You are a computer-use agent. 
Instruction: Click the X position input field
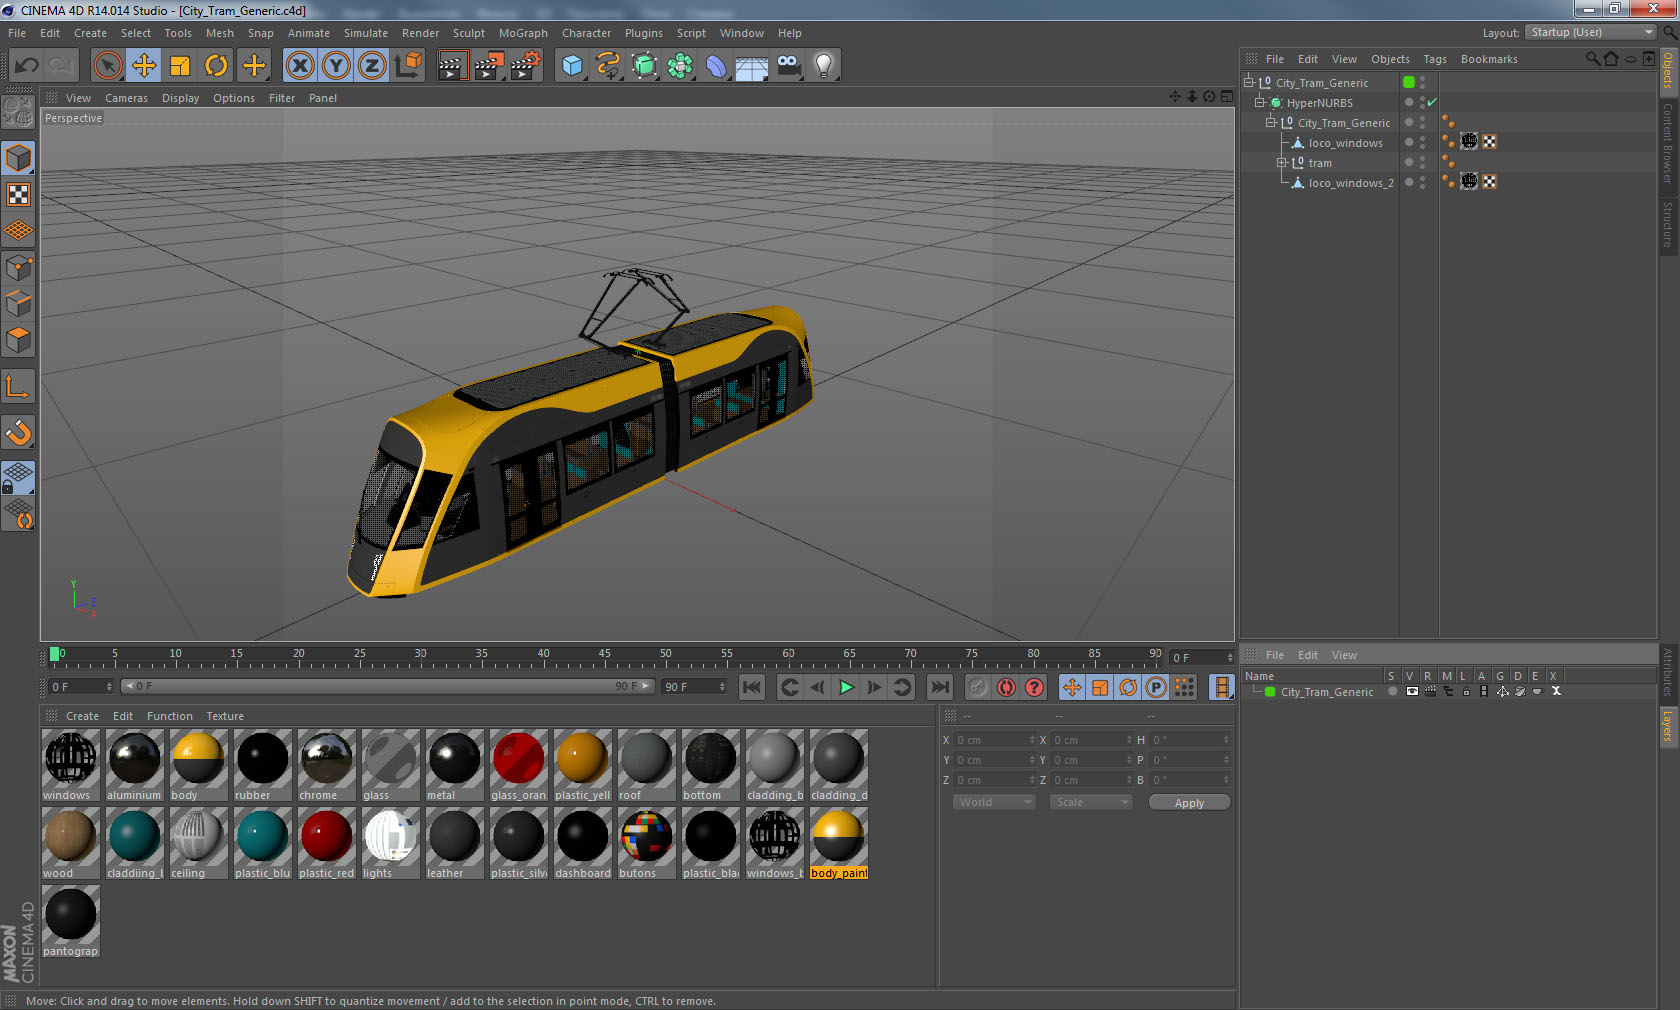coord(994,740)
